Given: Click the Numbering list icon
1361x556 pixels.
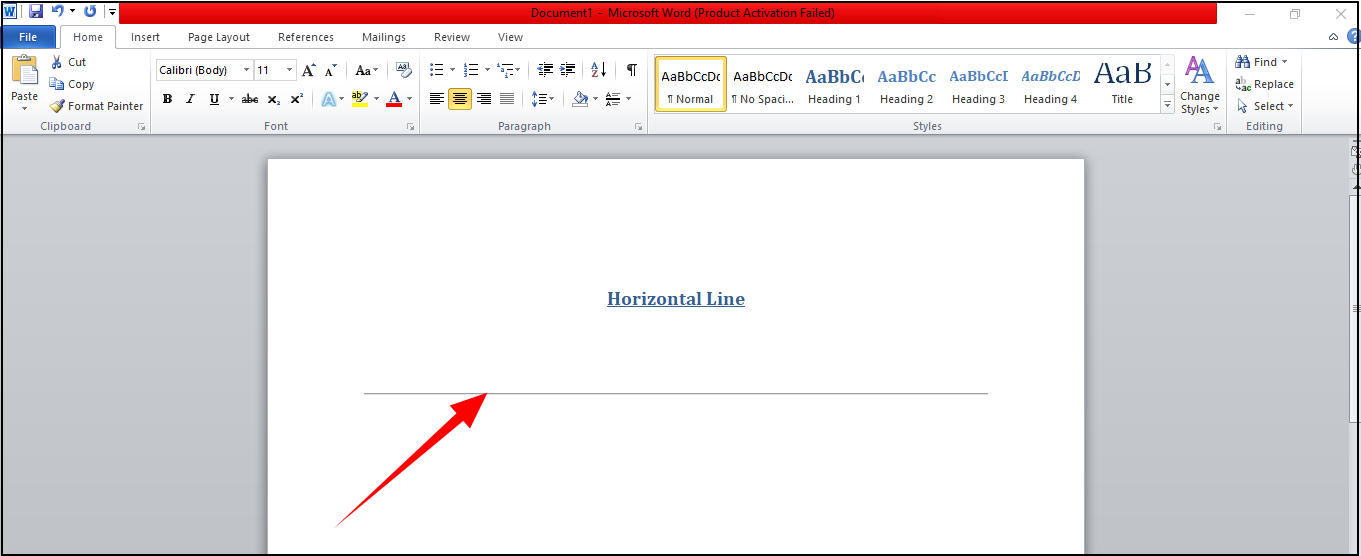Looking at the screenshot, I should [471, 70].
